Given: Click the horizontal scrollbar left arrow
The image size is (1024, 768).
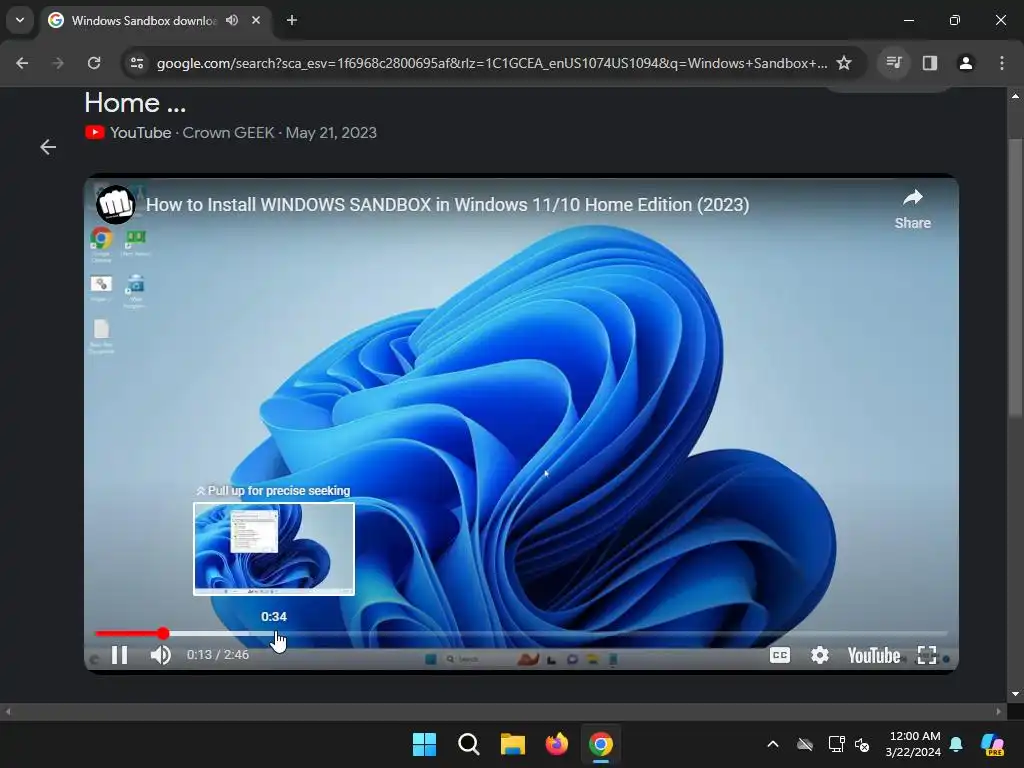Looking at the screenshot, I should click(x=8, y=711).
